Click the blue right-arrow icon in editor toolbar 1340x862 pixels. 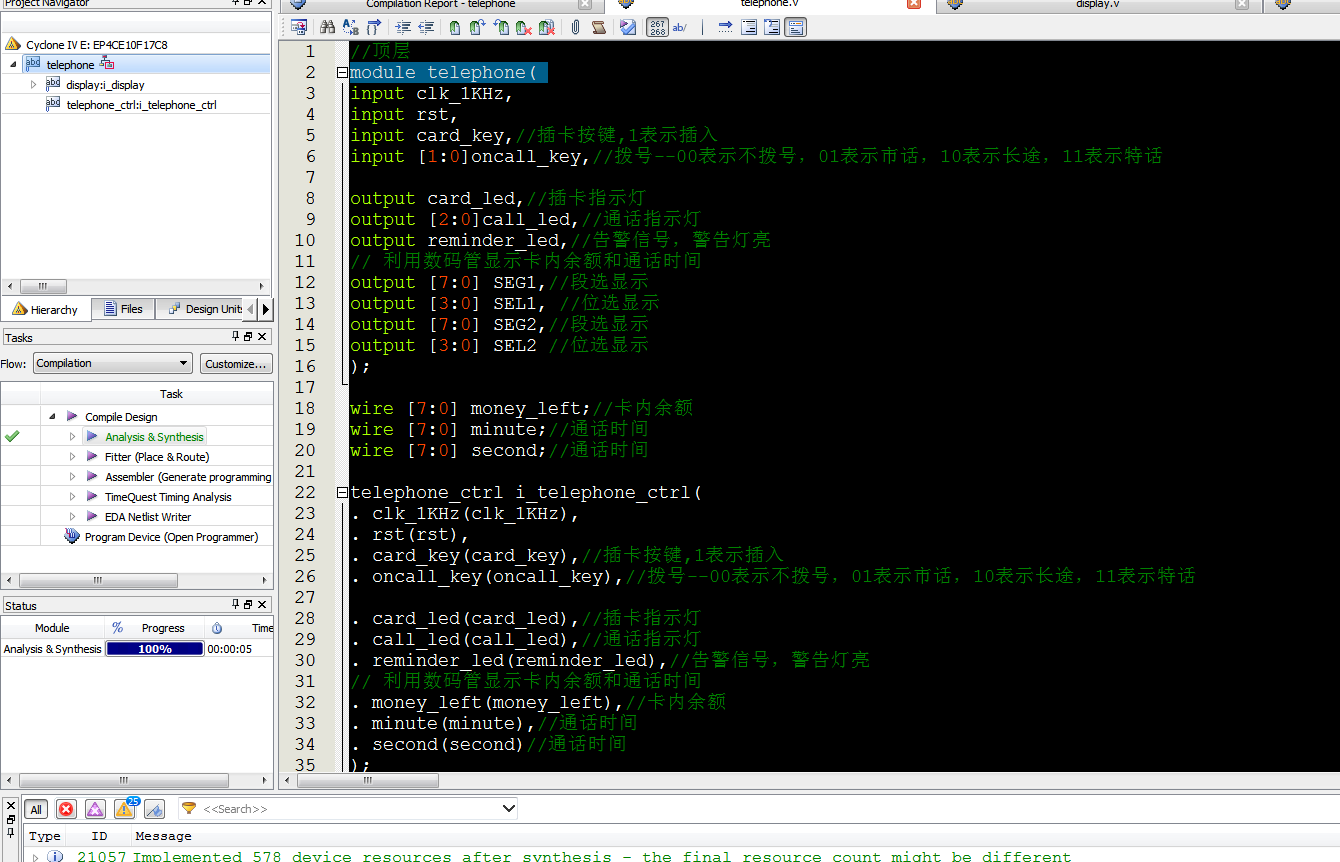726,27
